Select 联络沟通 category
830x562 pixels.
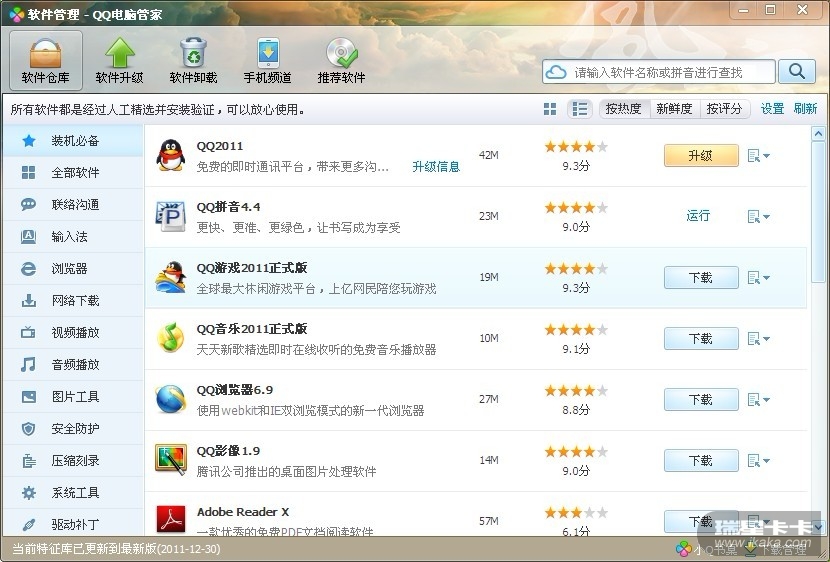(73, 205)
